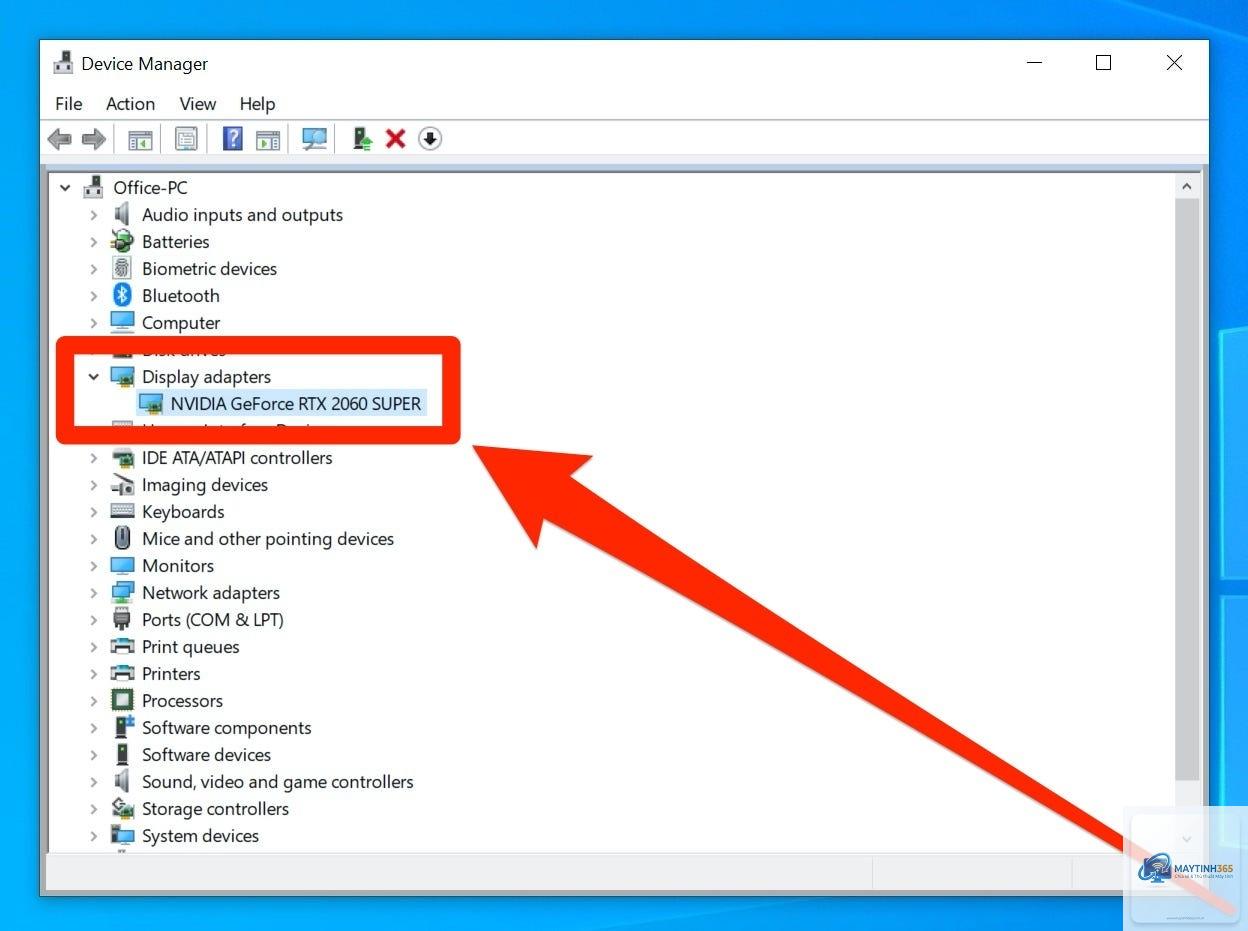Expand the Ports (COM & LPT) chevron
1248x931 pixels.
point(93,619)
